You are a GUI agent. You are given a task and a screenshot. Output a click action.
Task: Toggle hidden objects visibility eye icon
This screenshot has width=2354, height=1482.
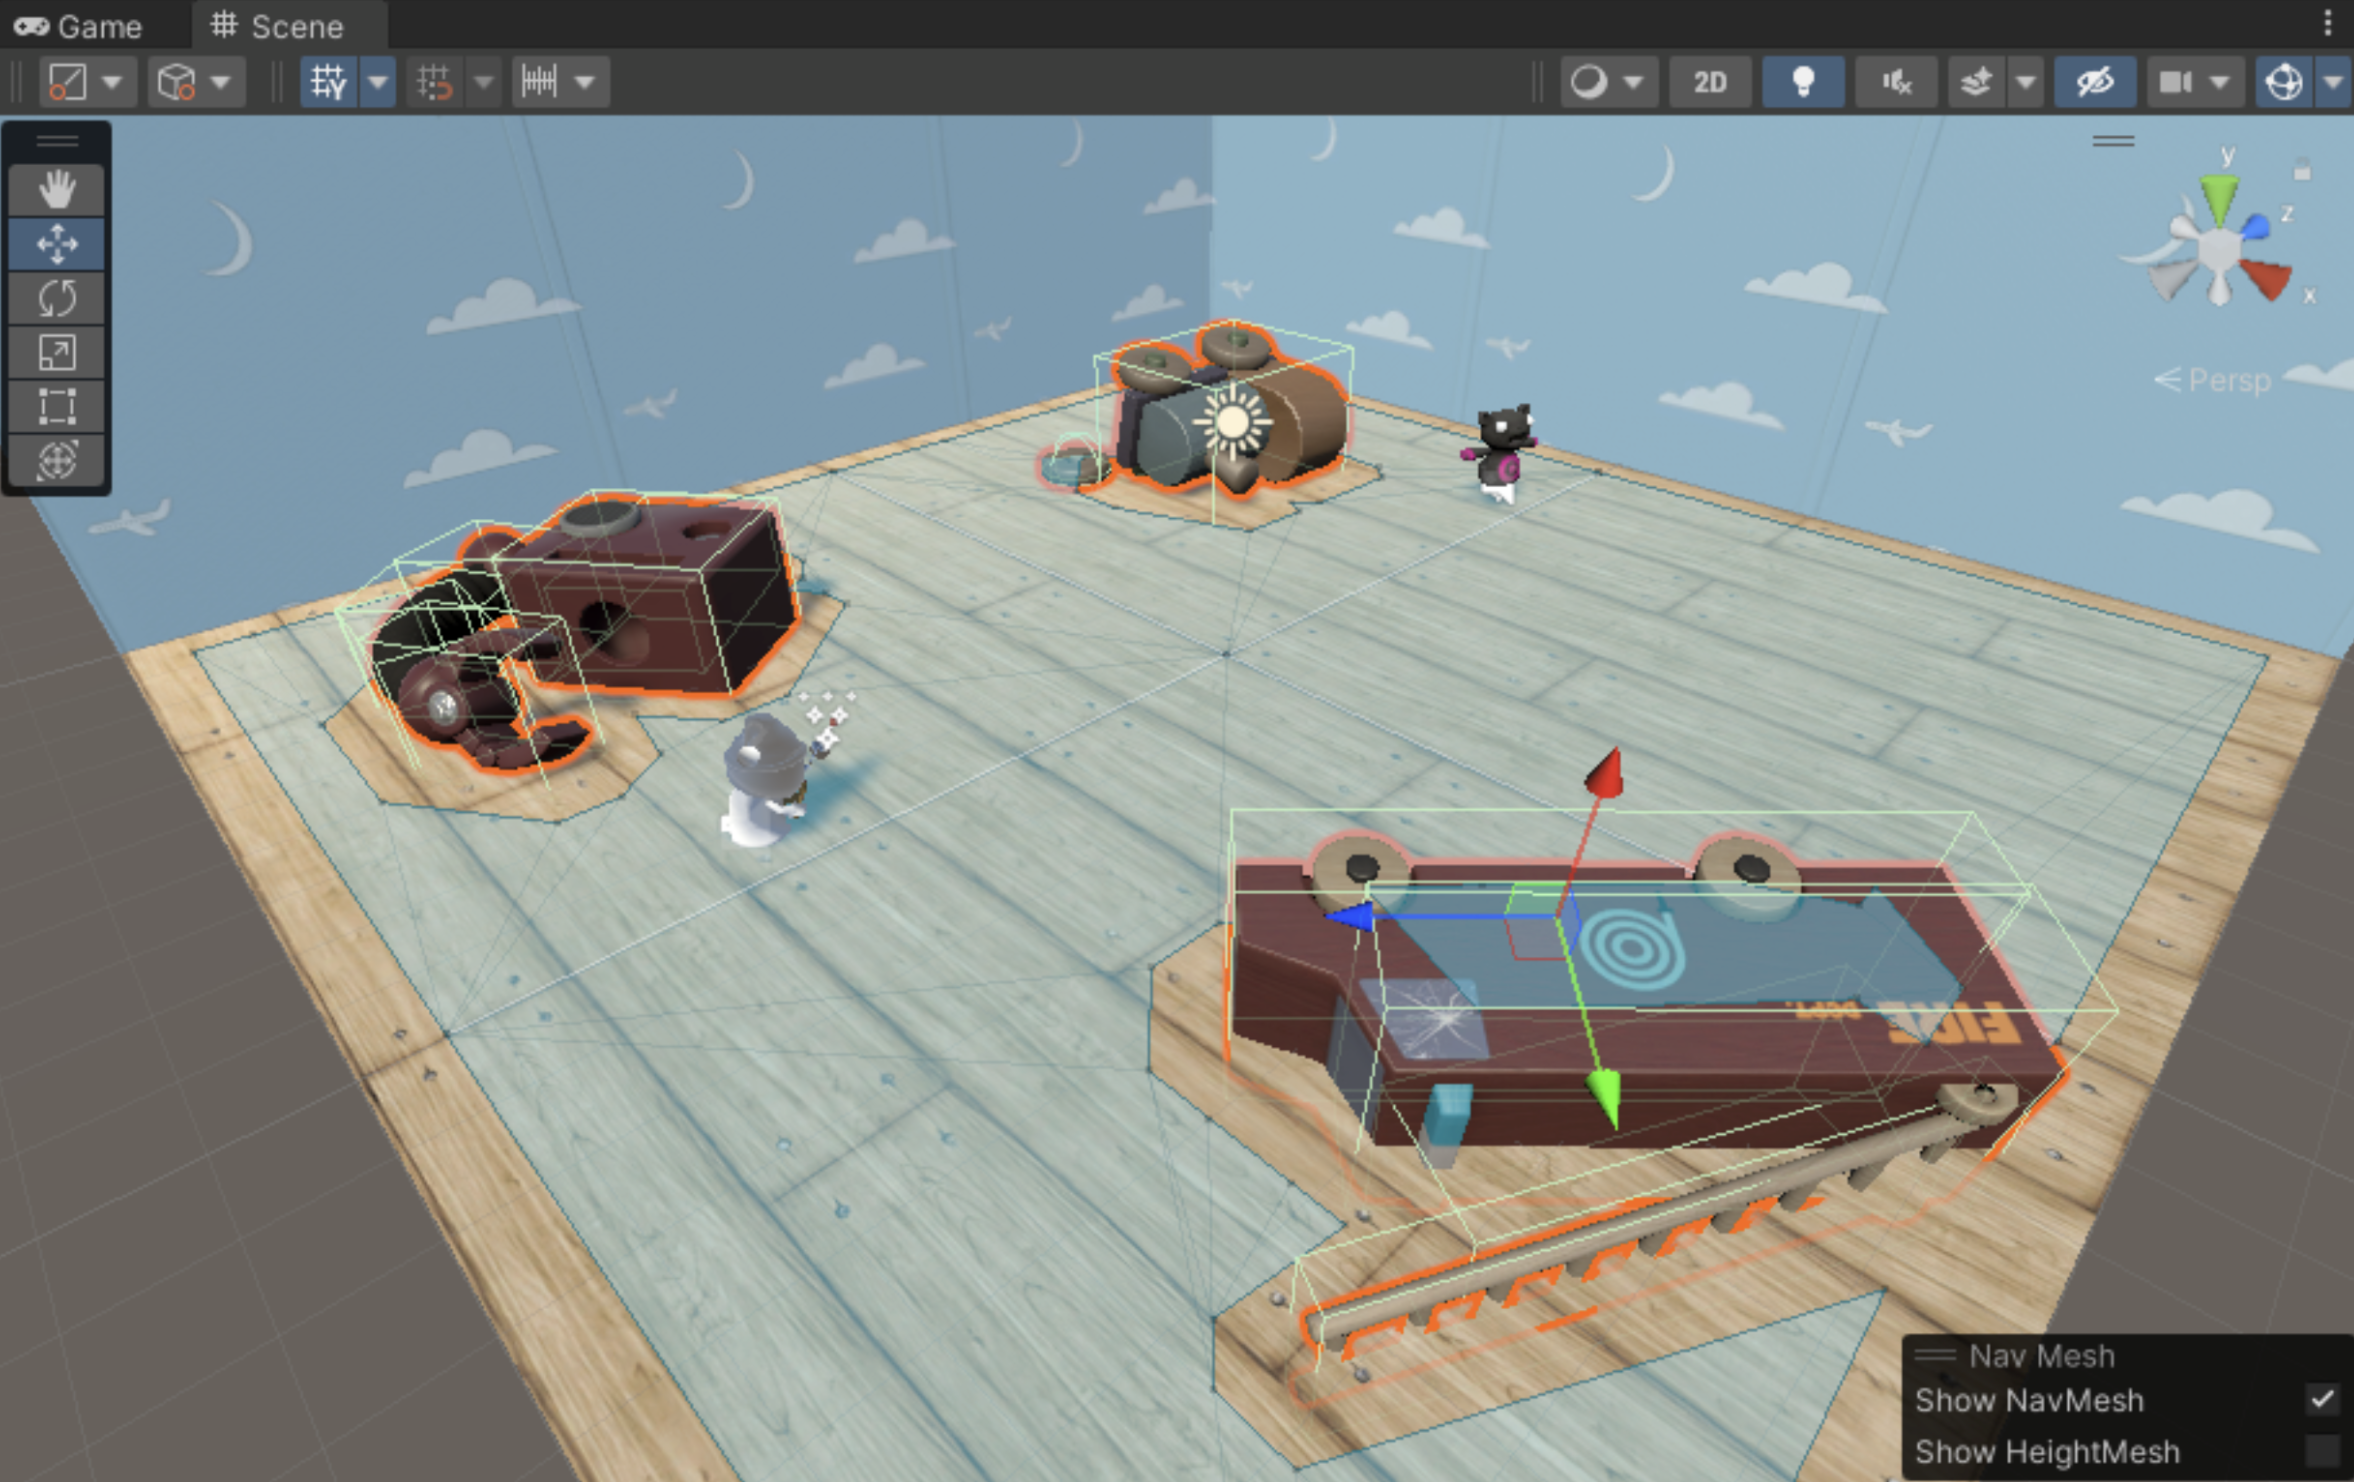(2094, 82)
